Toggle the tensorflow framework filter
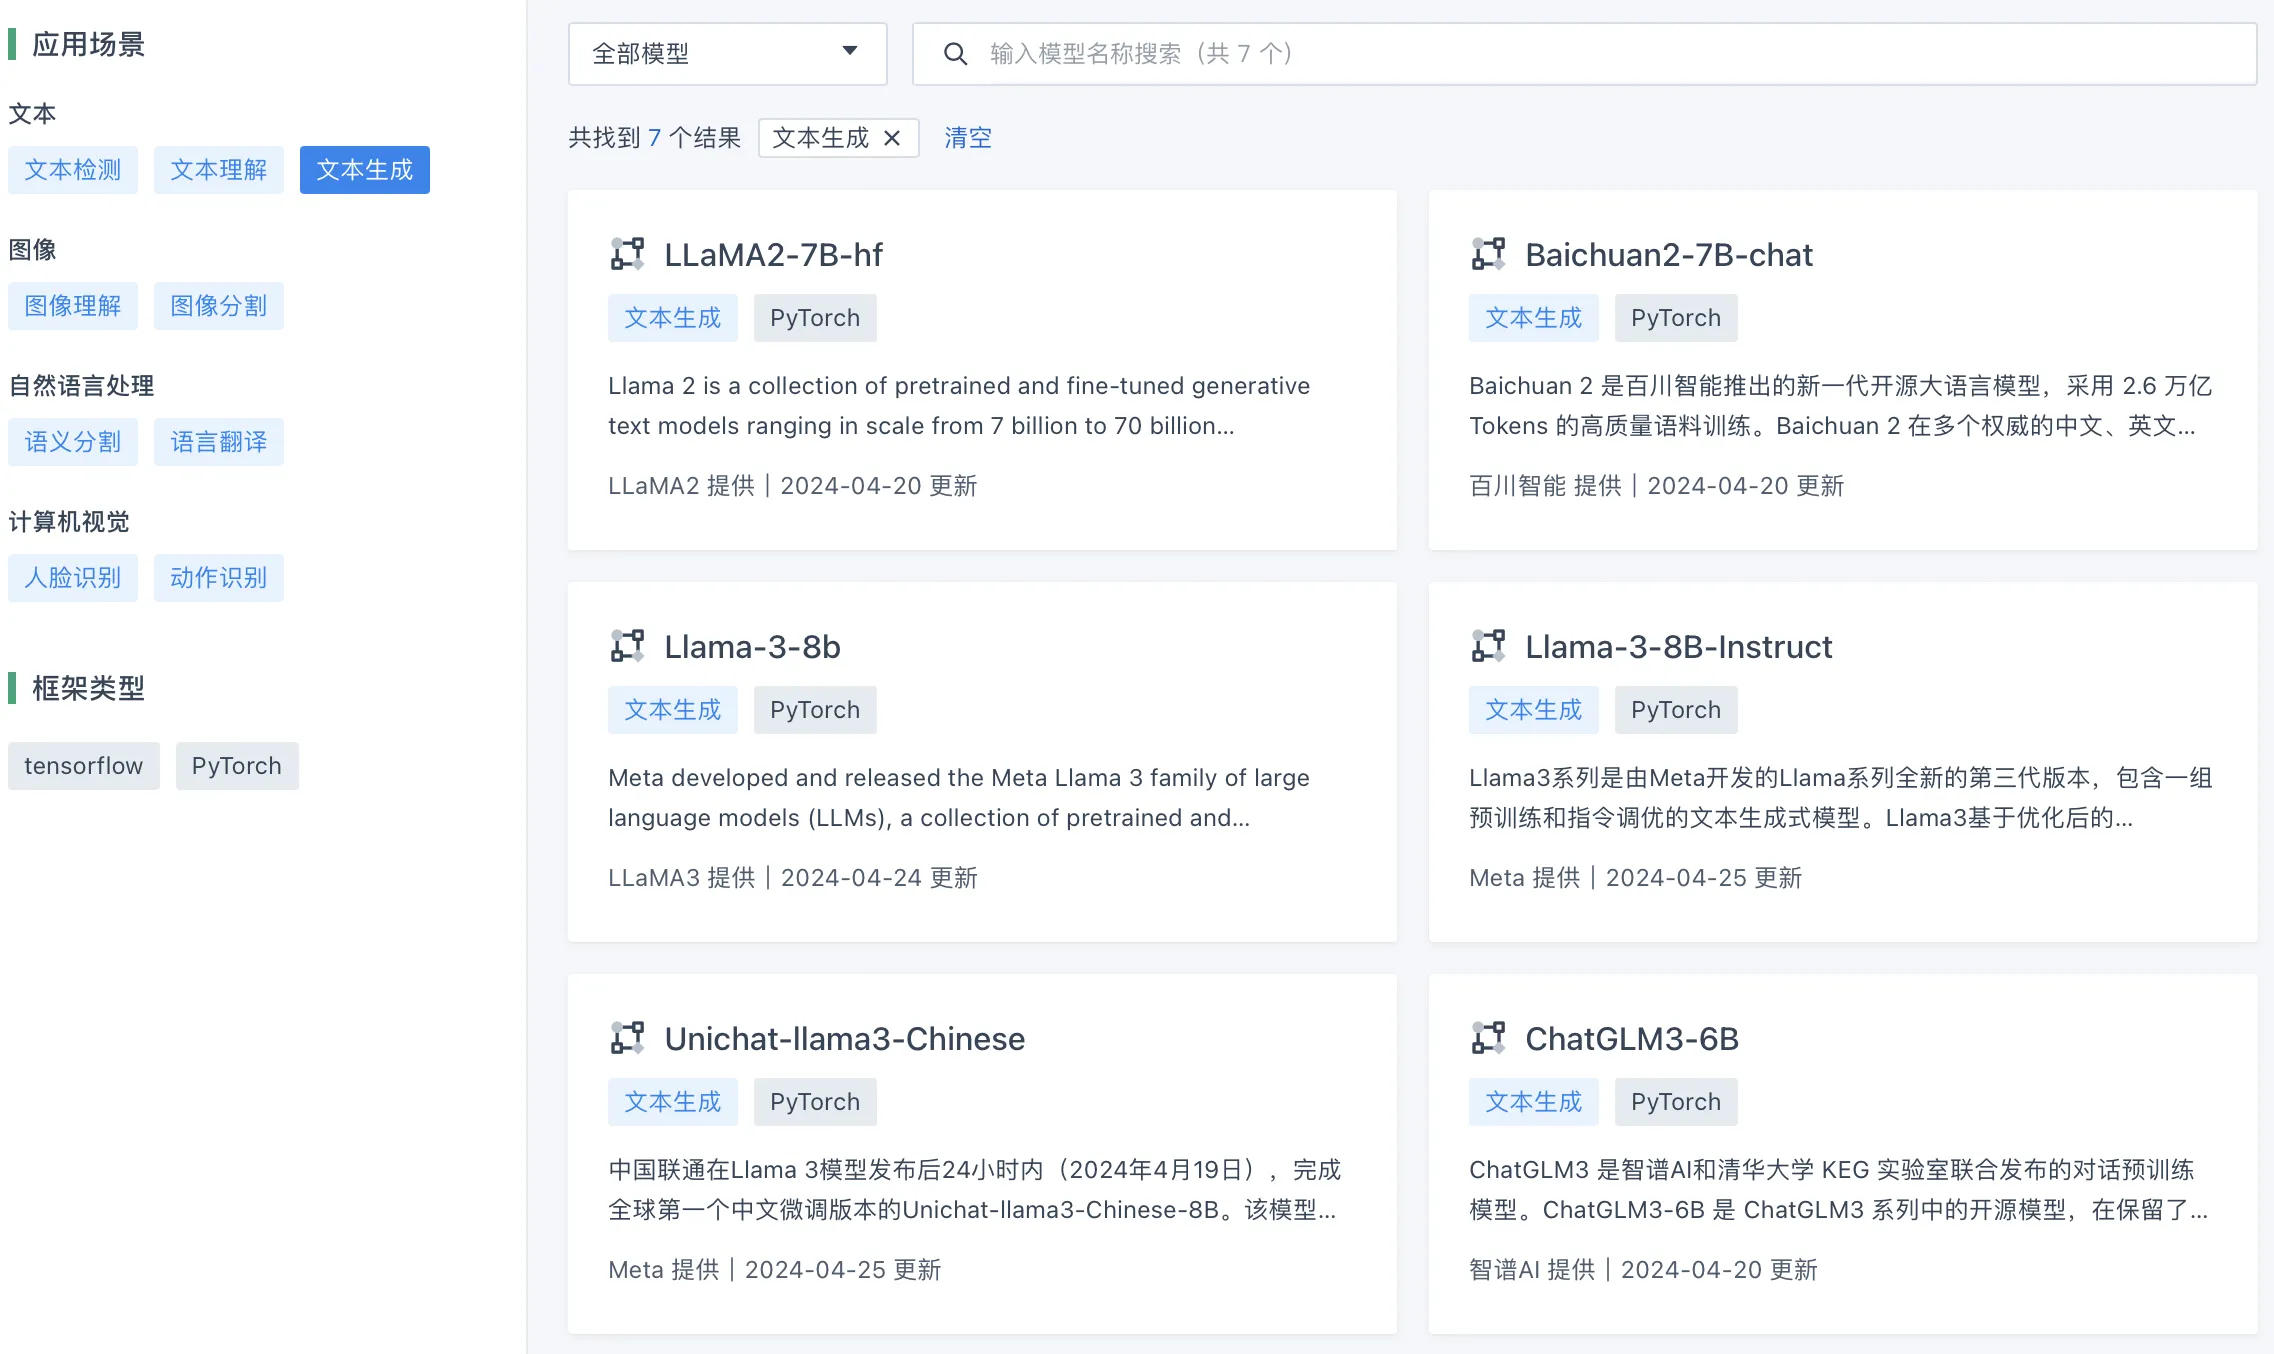The width and height of the screenshot is (2274, 1354). (84, 766)
